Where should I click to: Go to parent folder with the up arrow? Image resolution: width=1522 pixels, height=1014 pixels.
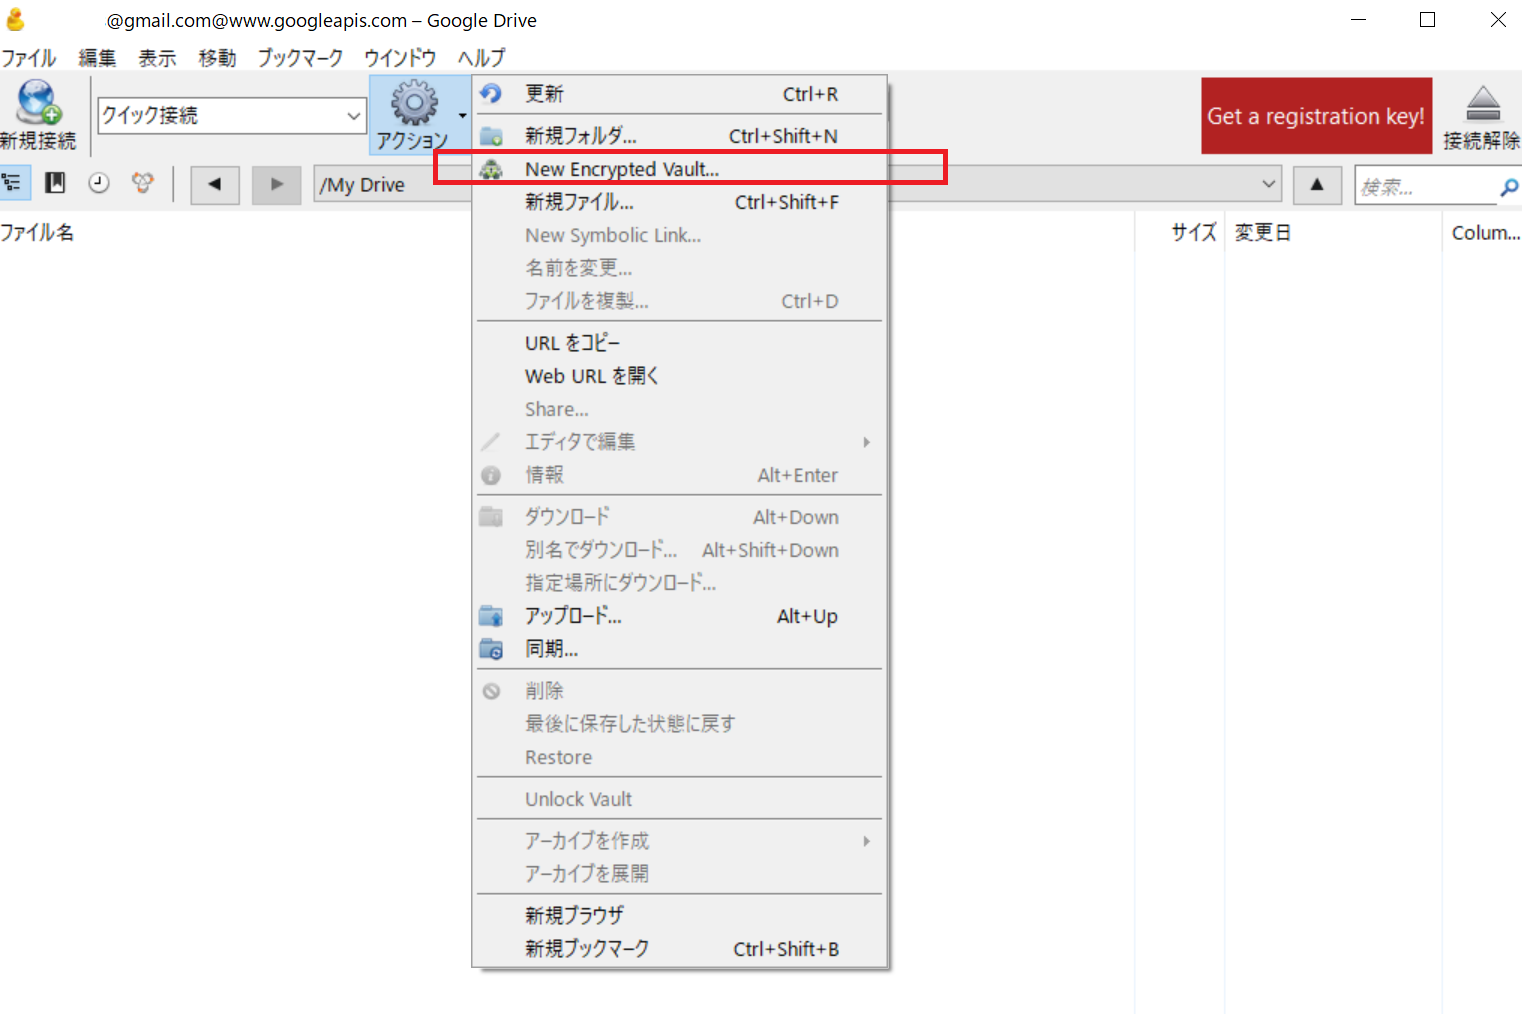pyautogui.click(x=1316, y=185)
